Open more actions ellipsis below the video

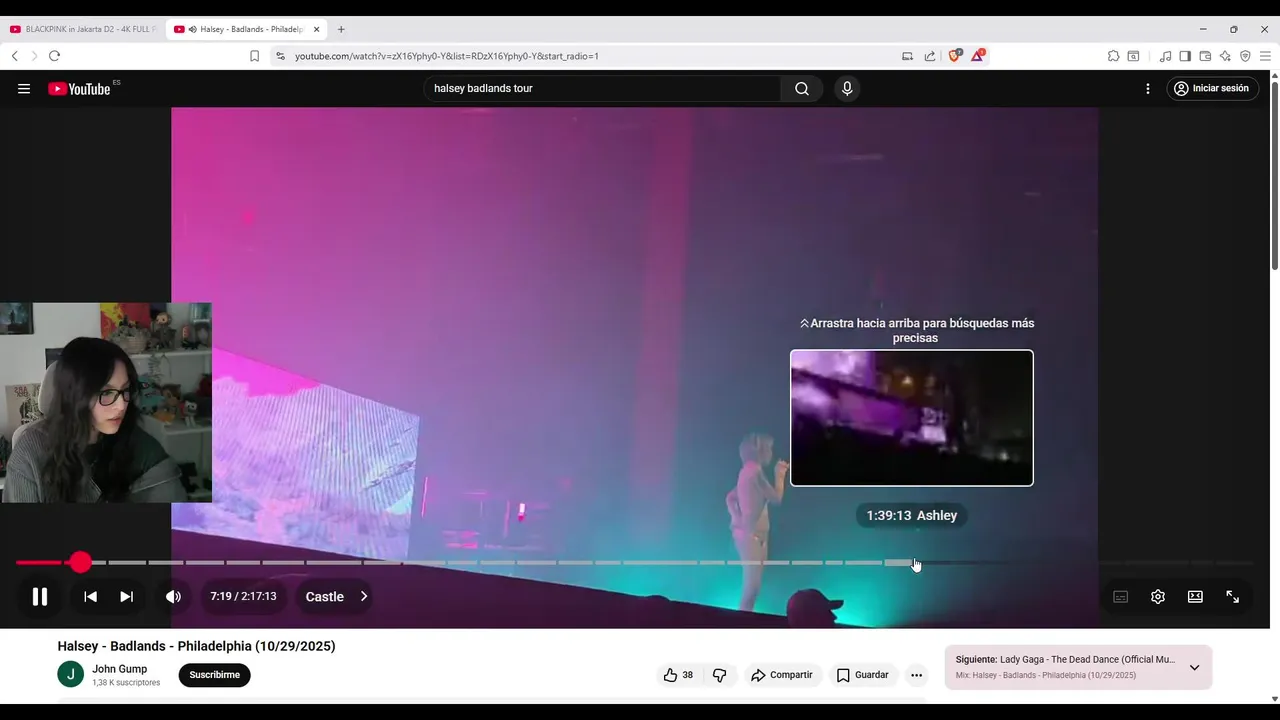coord(916,675)
